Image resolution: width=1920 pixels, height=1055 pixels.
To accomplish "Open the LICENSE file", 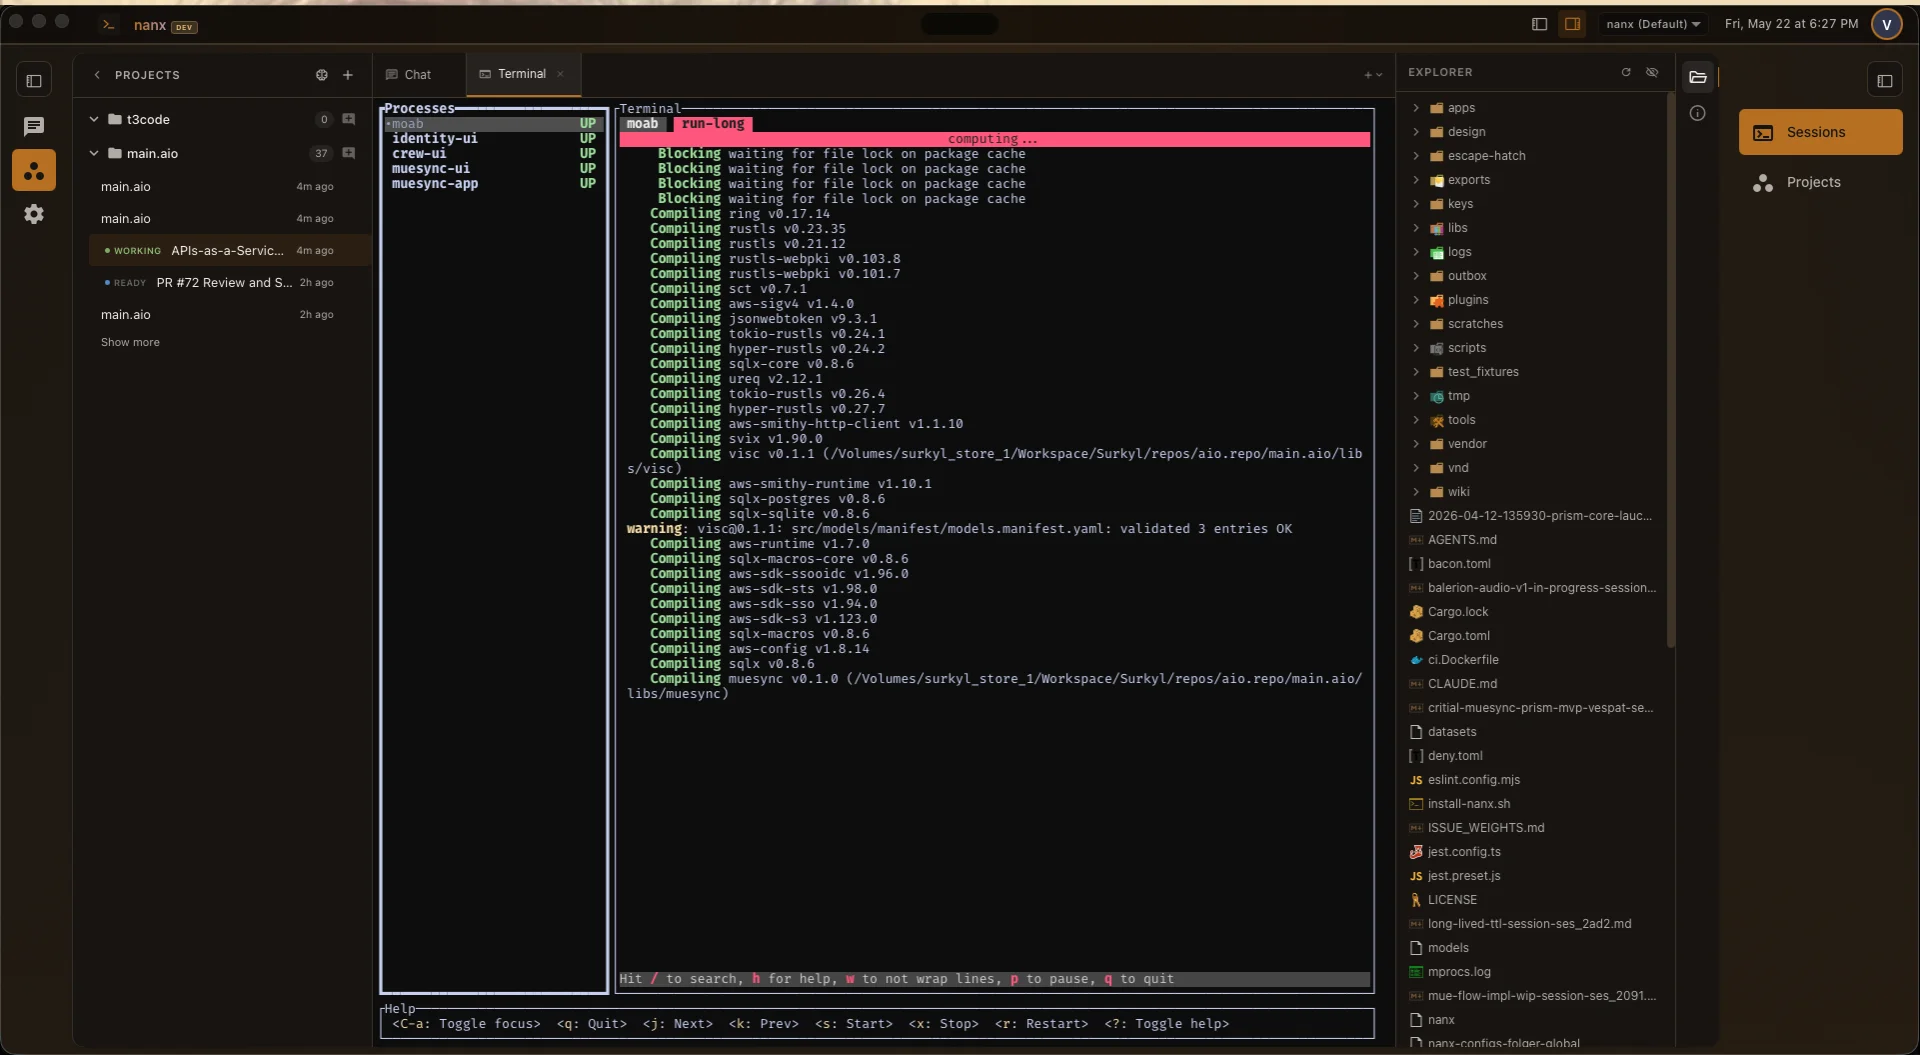I will coord(1452,900).
